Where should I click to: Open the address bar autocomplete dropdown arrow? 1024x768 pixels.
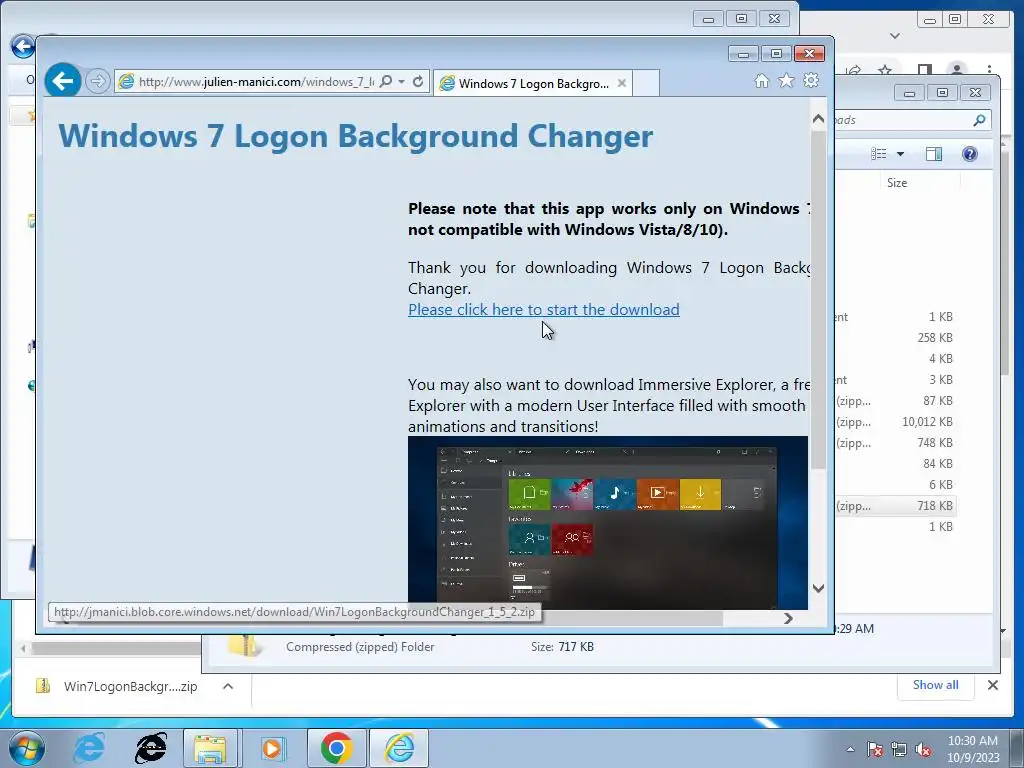click(401, 82)
